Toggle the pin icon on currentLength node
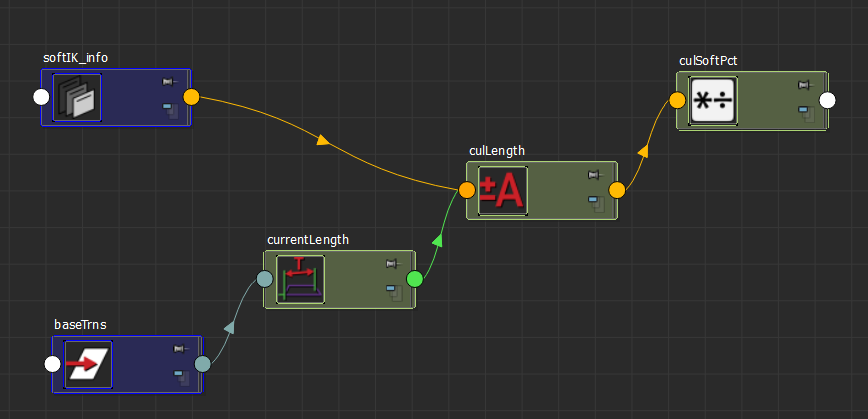868x419 pixels. [x=392, y=264]
